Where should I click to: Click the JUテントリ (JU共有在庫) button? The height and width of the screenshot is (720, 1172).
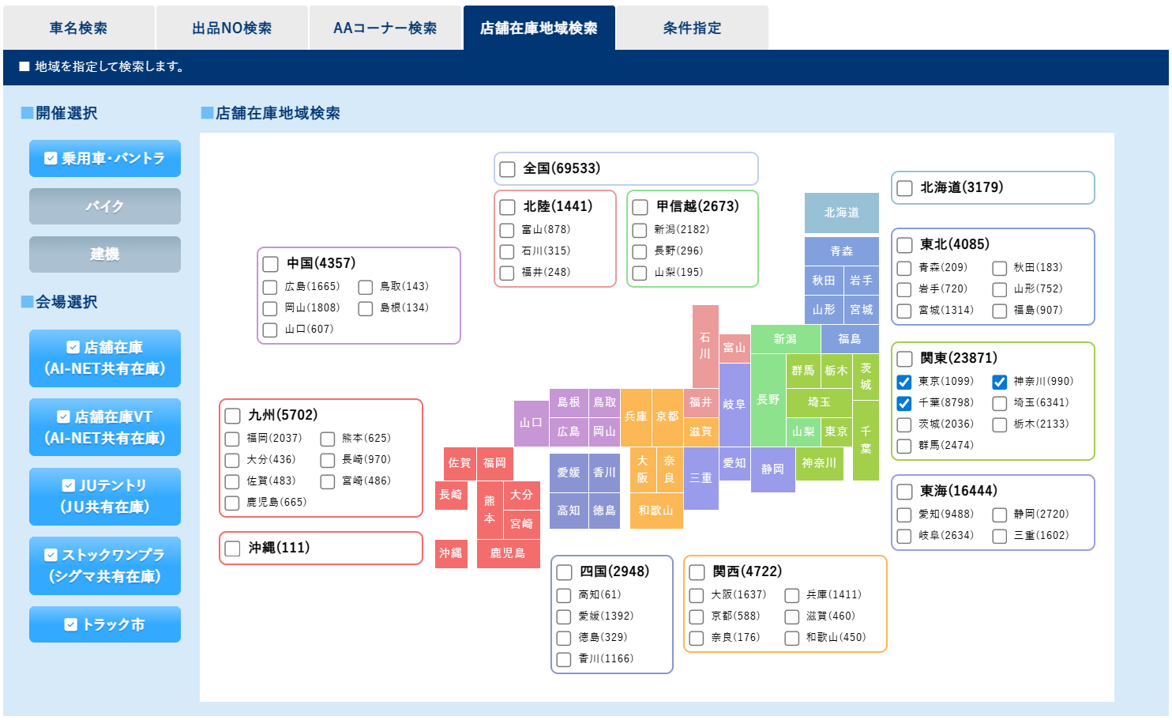[x=104, y=496]
